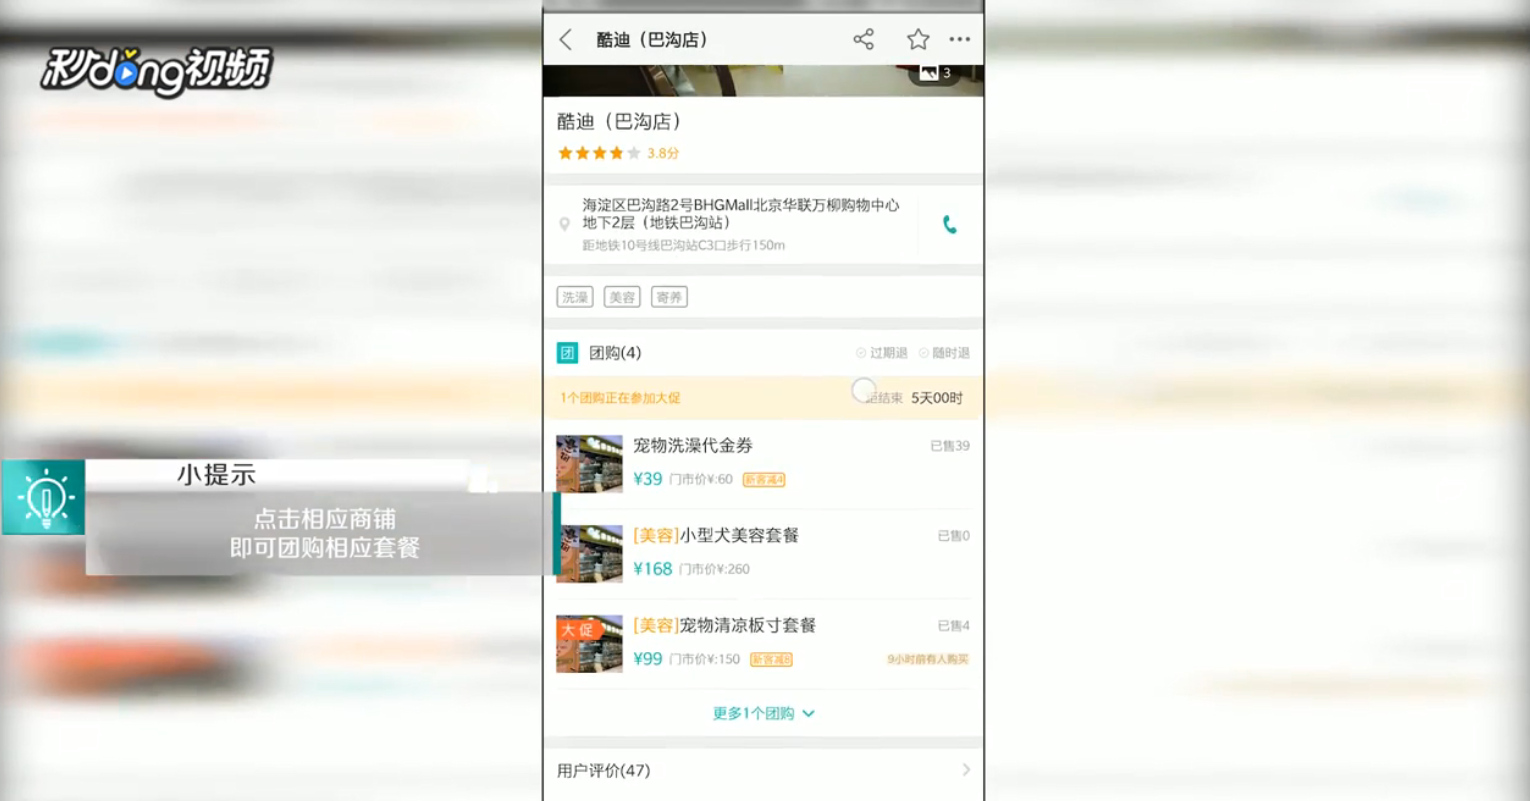Screen dimensions: 1530x801
Task: Tap thumbnail of 宠物洗澡代金券
Action: click(589, 463)
